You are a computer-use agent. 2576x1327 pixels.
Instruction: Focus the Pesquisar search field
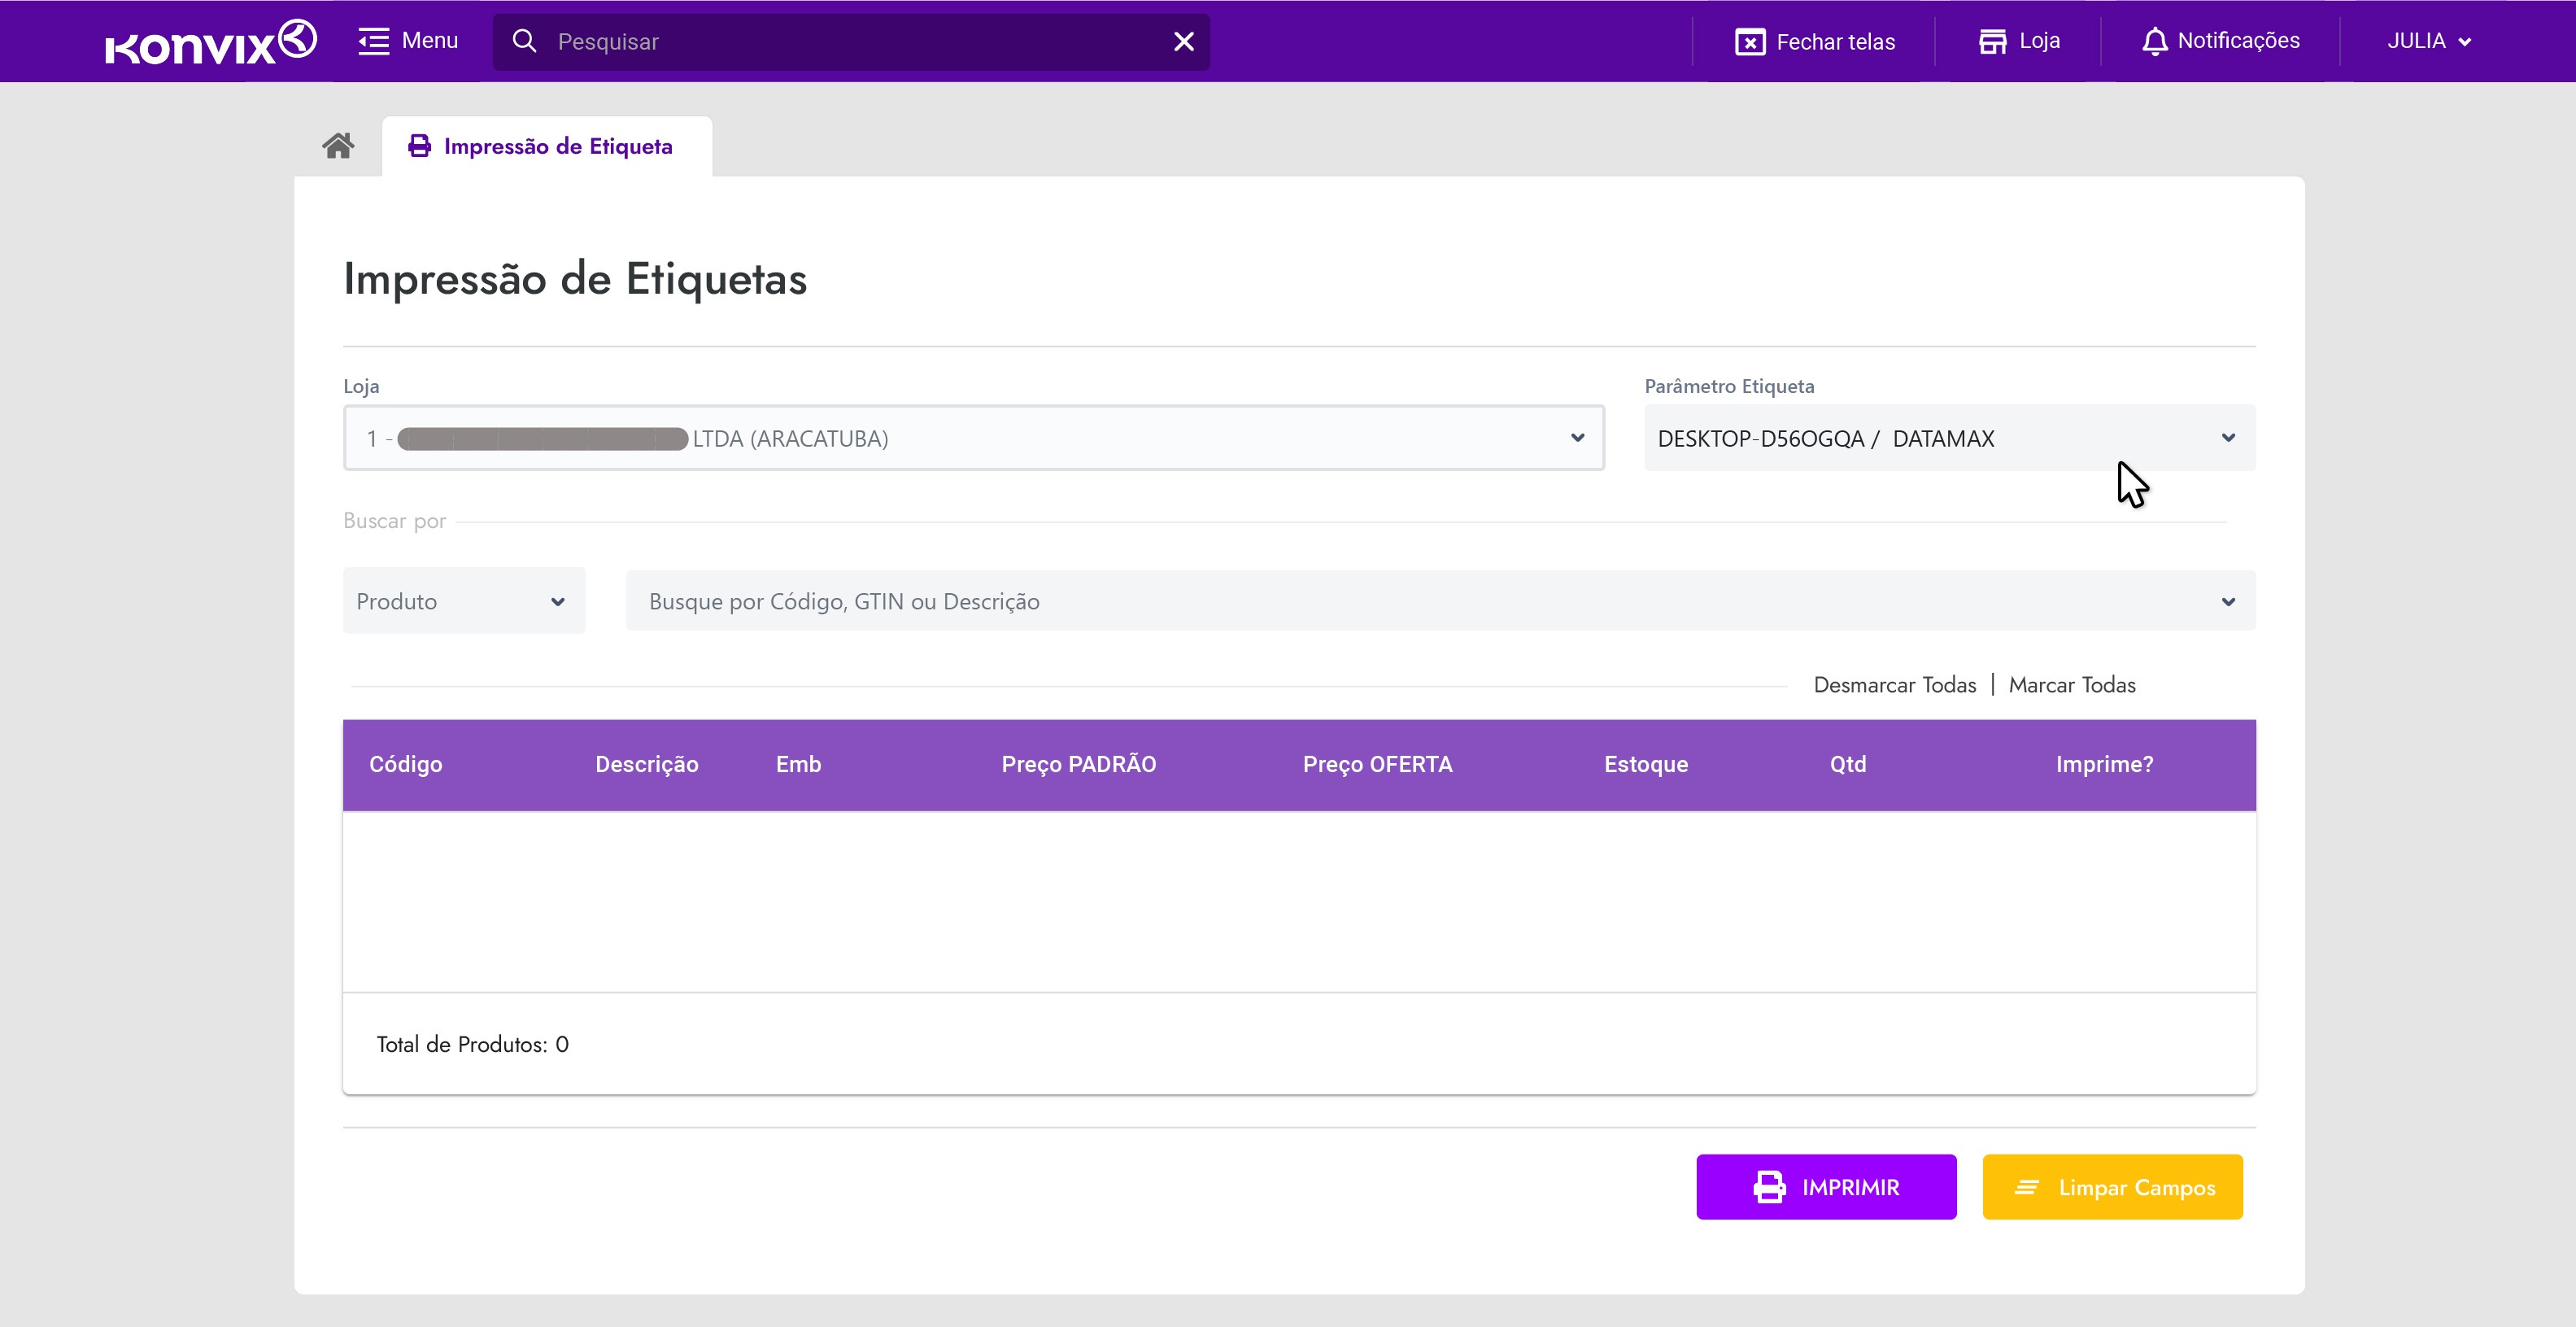coord(850,42)
